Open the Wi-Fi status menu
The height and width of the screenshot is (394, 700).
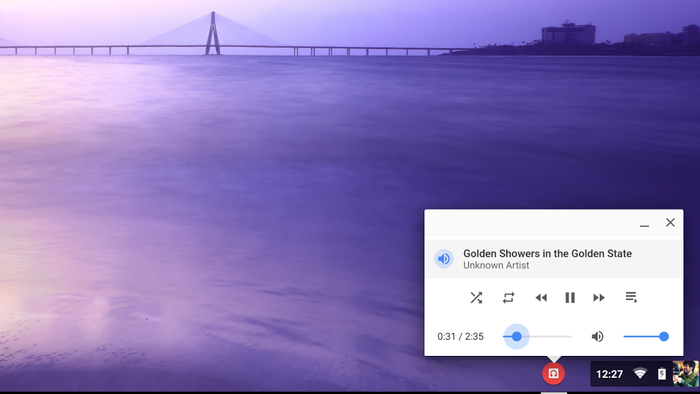(640, 373)
